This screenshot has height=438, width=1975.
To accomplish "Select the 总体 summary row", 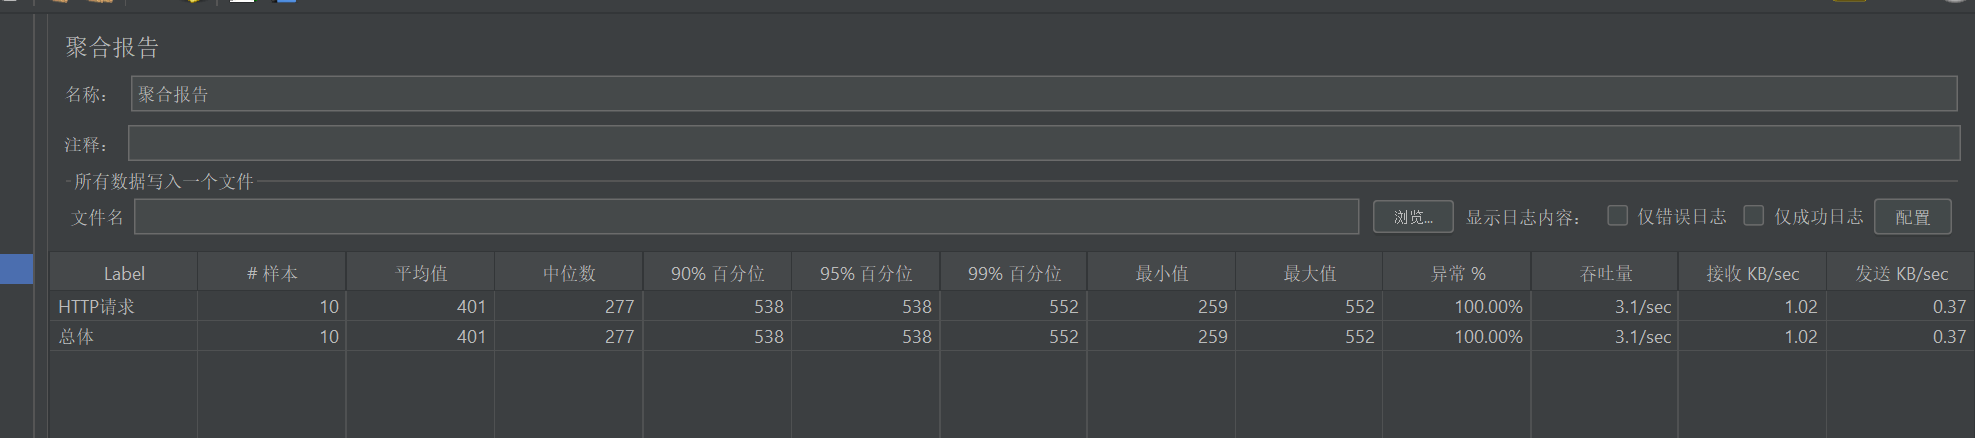I will click(77, 337).
